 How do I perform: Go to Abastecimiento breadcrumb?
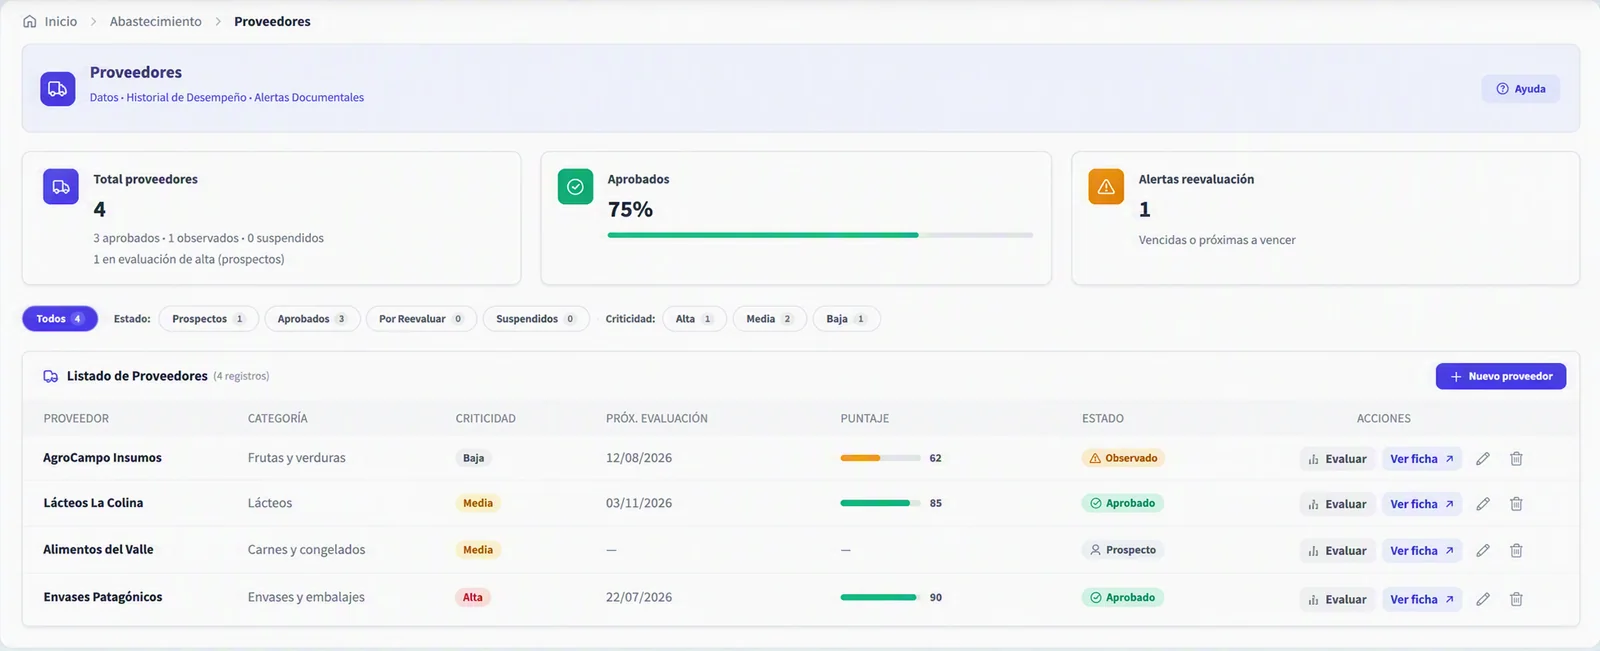tap(155, 21)
